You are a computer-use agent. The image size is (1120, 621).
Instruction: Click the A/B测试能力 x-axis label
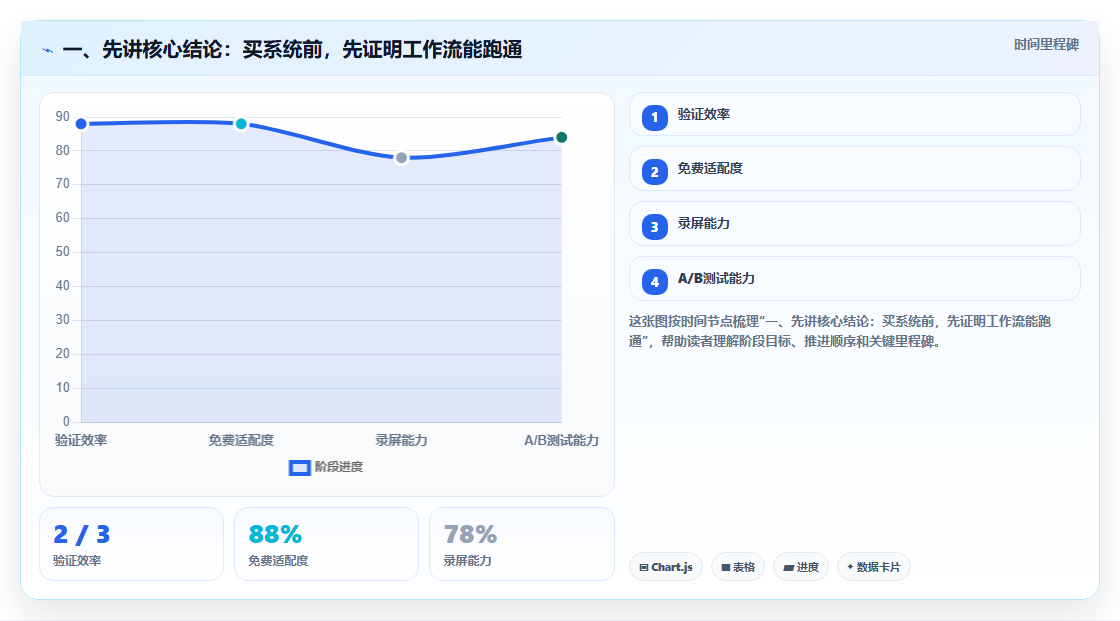click(x=561, y=441)
